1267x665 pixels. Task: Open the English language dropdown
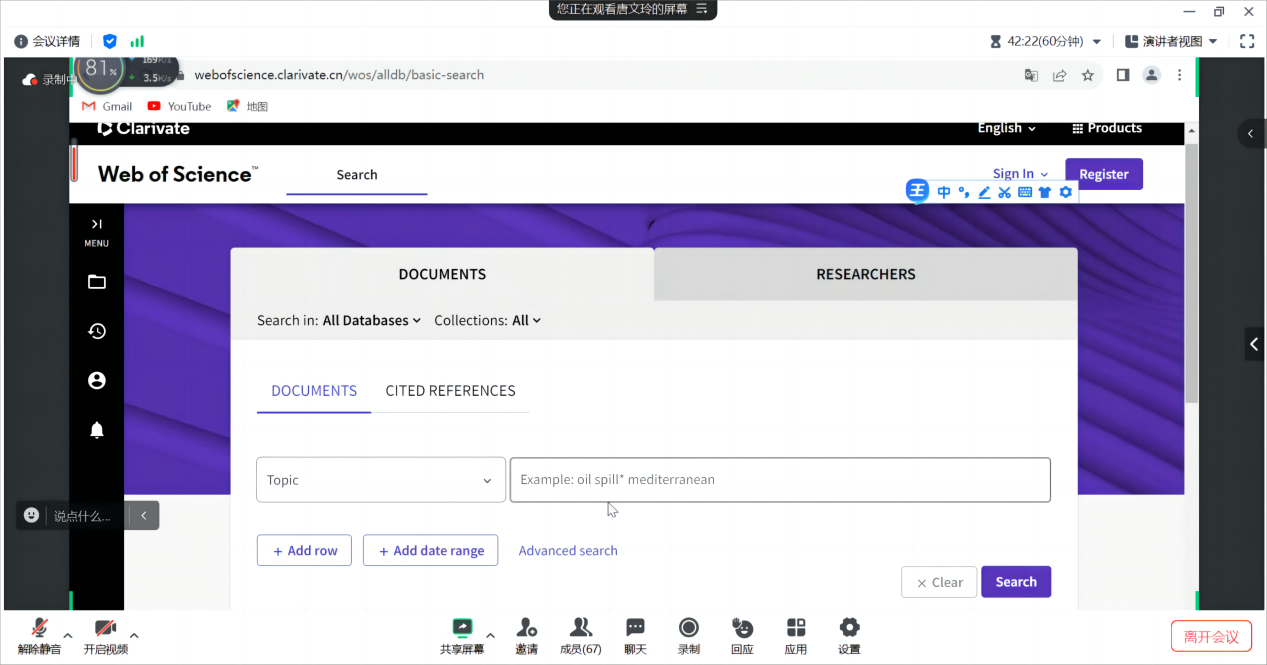(1006, 128)
